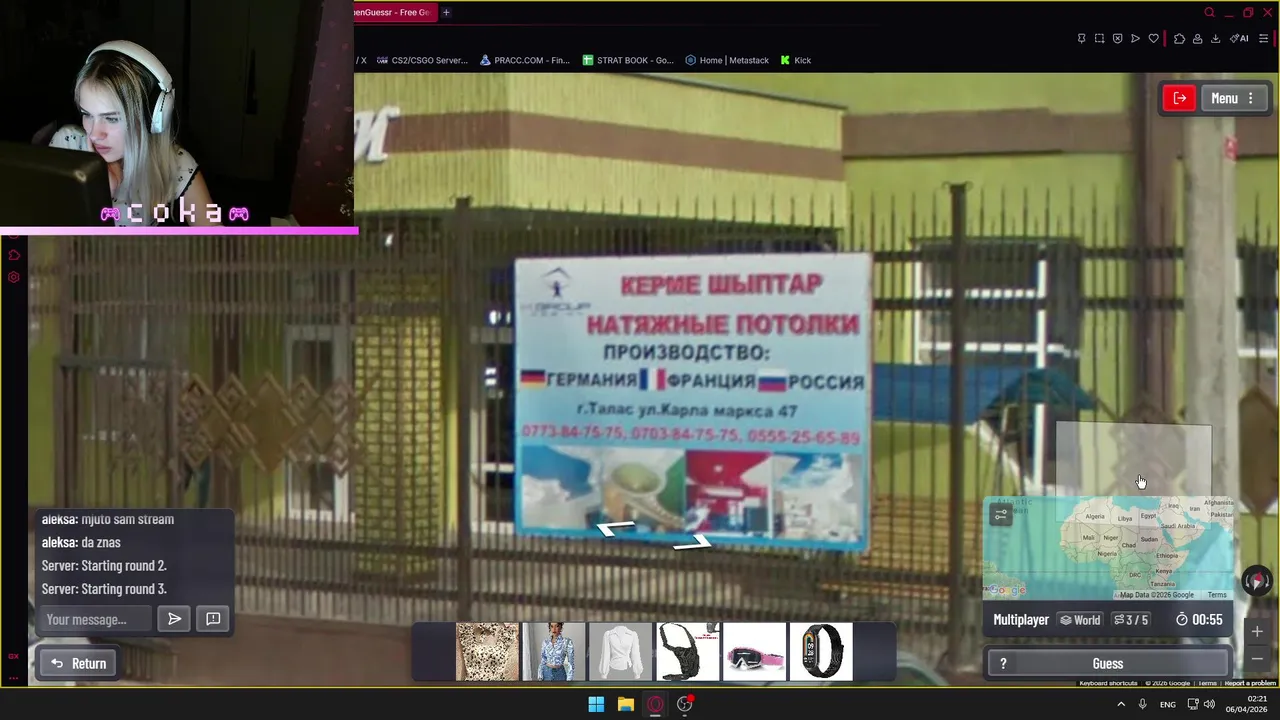1280x720 pixels.
Task: Click the OBS Studio taskbar icon
Action: (685, 704)
